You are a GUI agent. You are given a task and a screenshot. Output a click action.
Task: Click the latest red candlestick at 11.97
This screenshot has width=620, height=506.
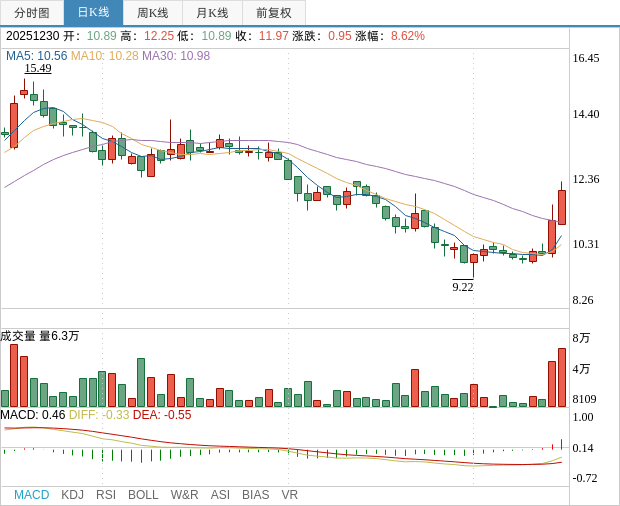point(562,207)
